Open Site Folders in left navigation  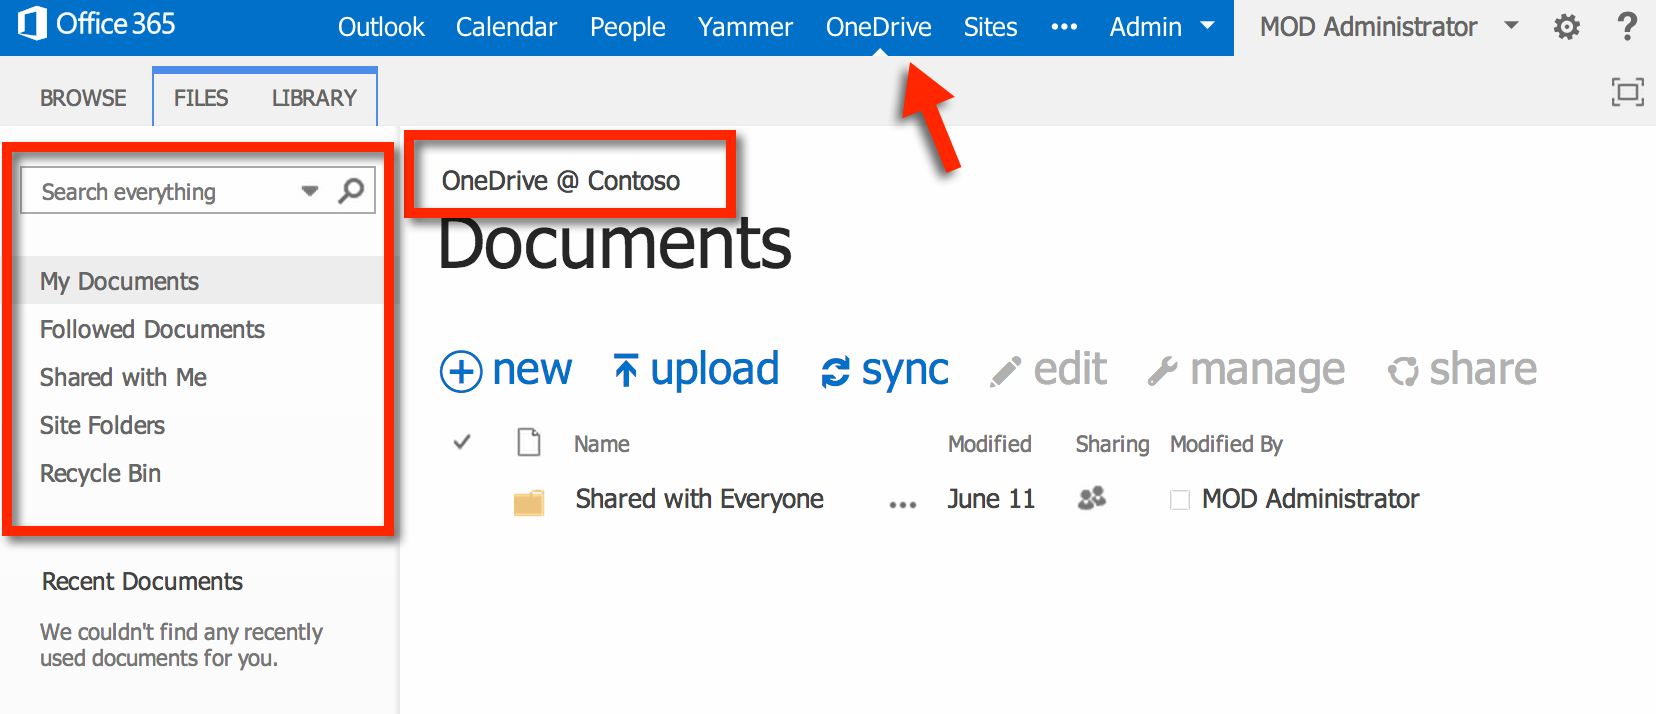coord(102,425)
